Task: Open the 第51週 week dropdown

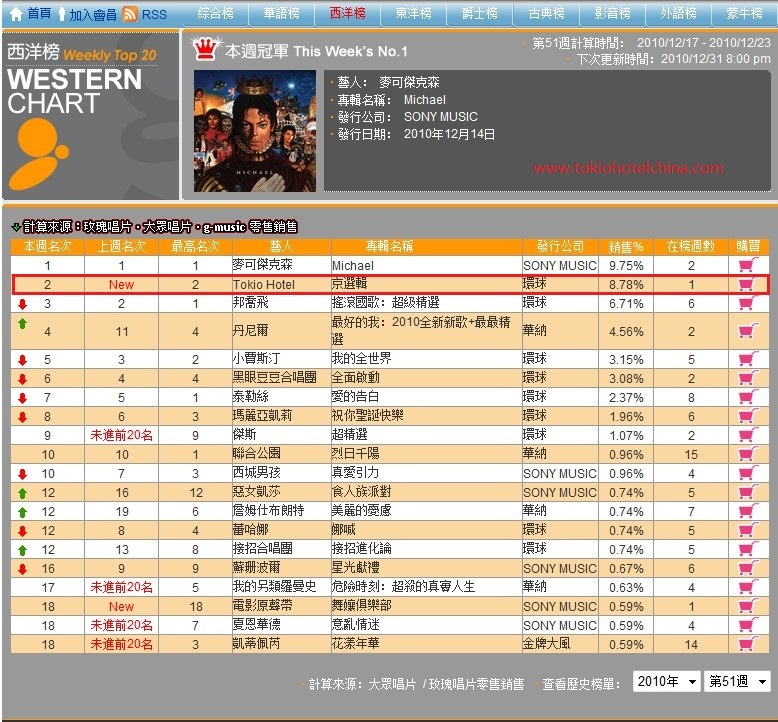Action: [737, 681]
